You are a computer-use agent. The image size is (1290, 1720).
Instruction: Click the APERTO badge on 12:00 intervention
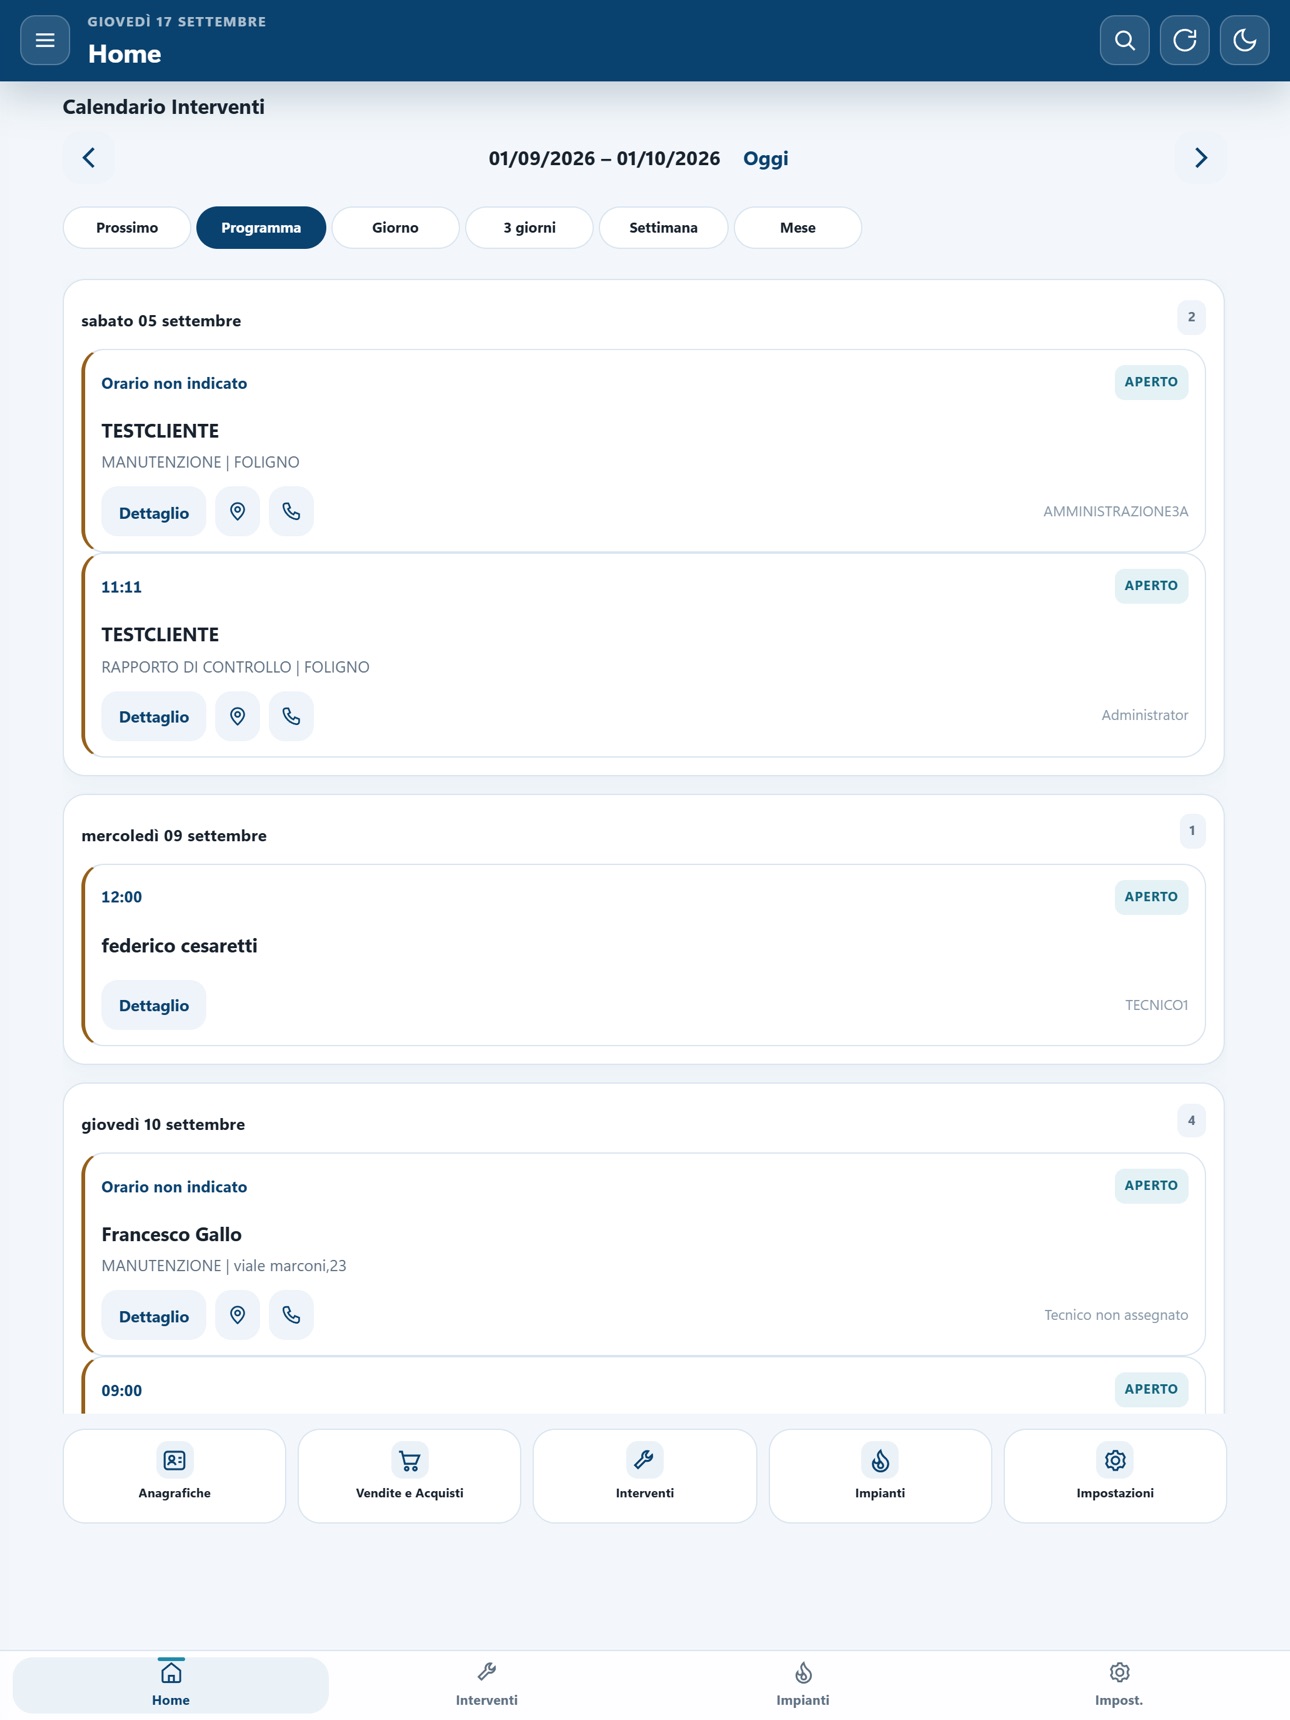click(1151, 897)
